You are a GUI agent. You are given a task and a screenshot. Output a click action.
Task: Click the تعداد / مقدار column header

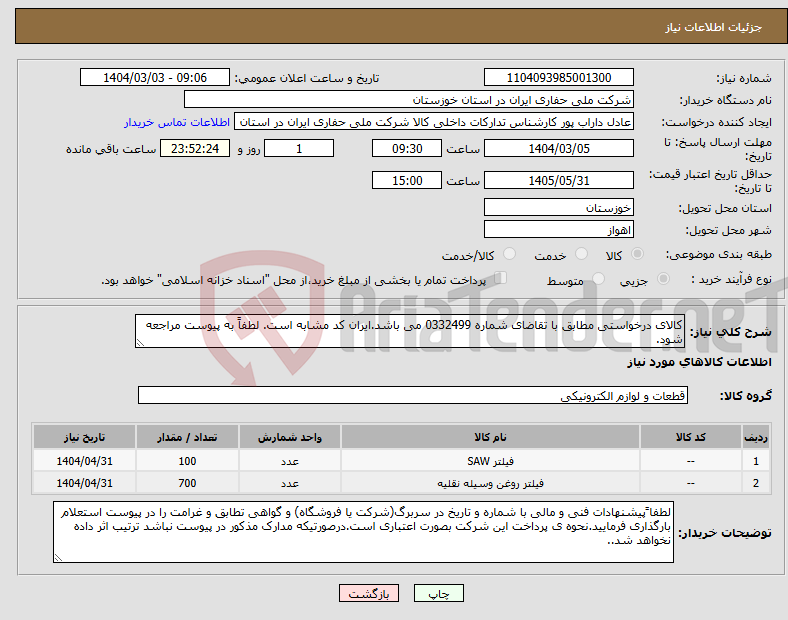coord(187,437)
